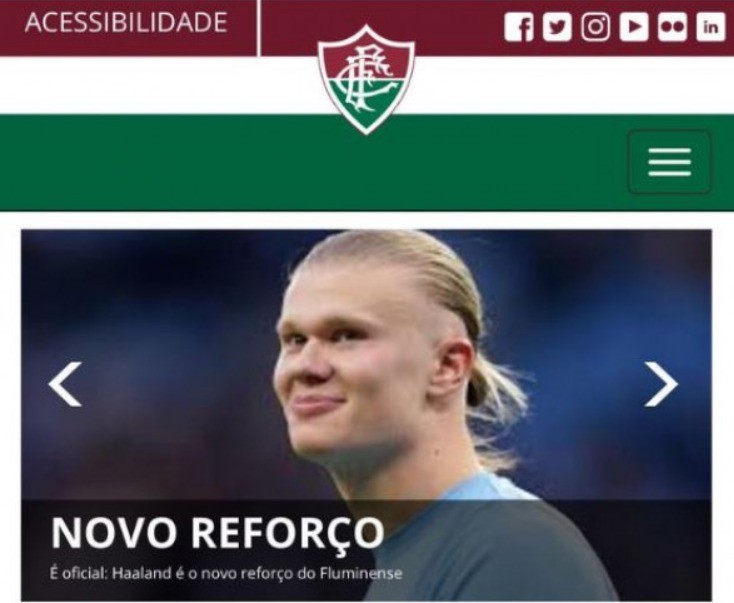Click the dark caption overlay on banner

click(x=367, y=551)
